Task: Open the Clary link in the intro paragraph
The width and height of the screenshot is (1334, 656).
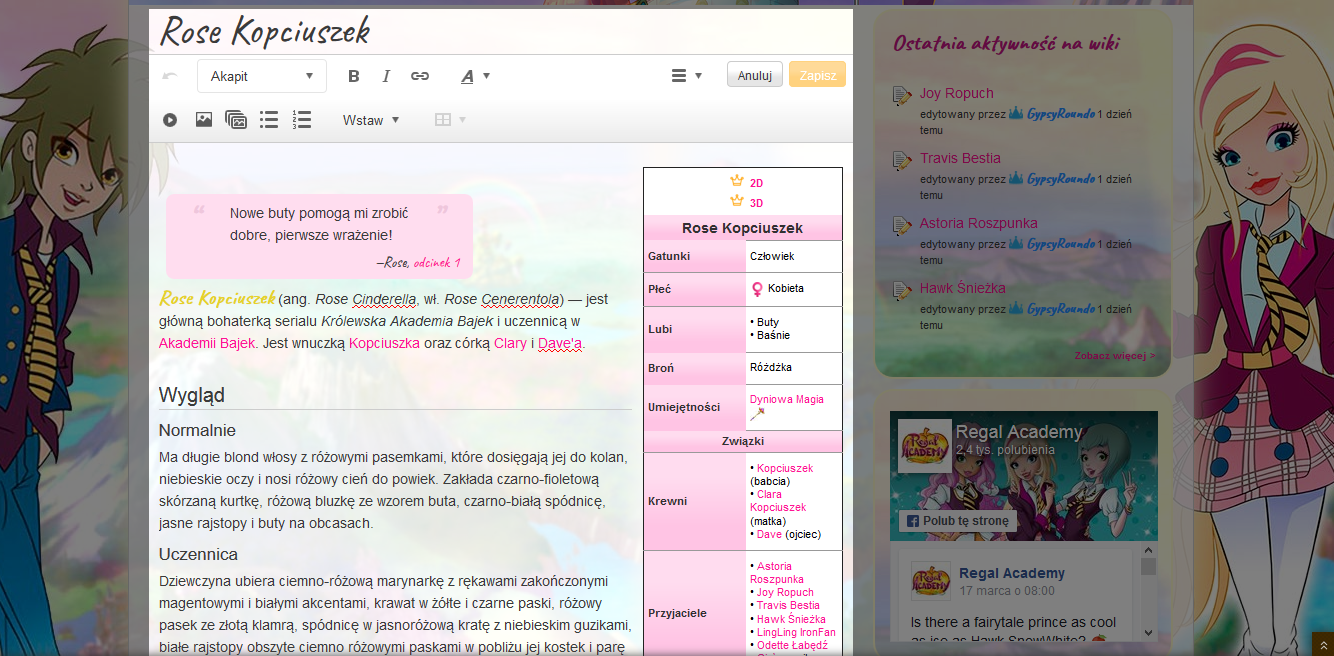Action: [x=510, y=343]
